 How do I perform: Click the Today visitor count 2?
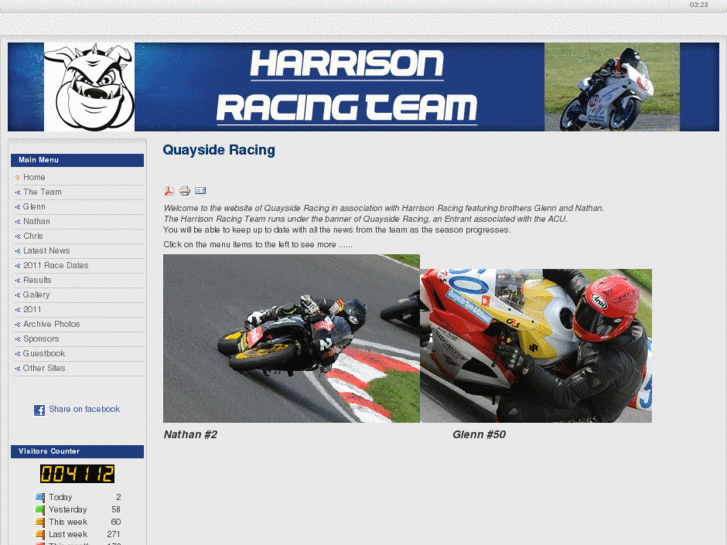118,497
